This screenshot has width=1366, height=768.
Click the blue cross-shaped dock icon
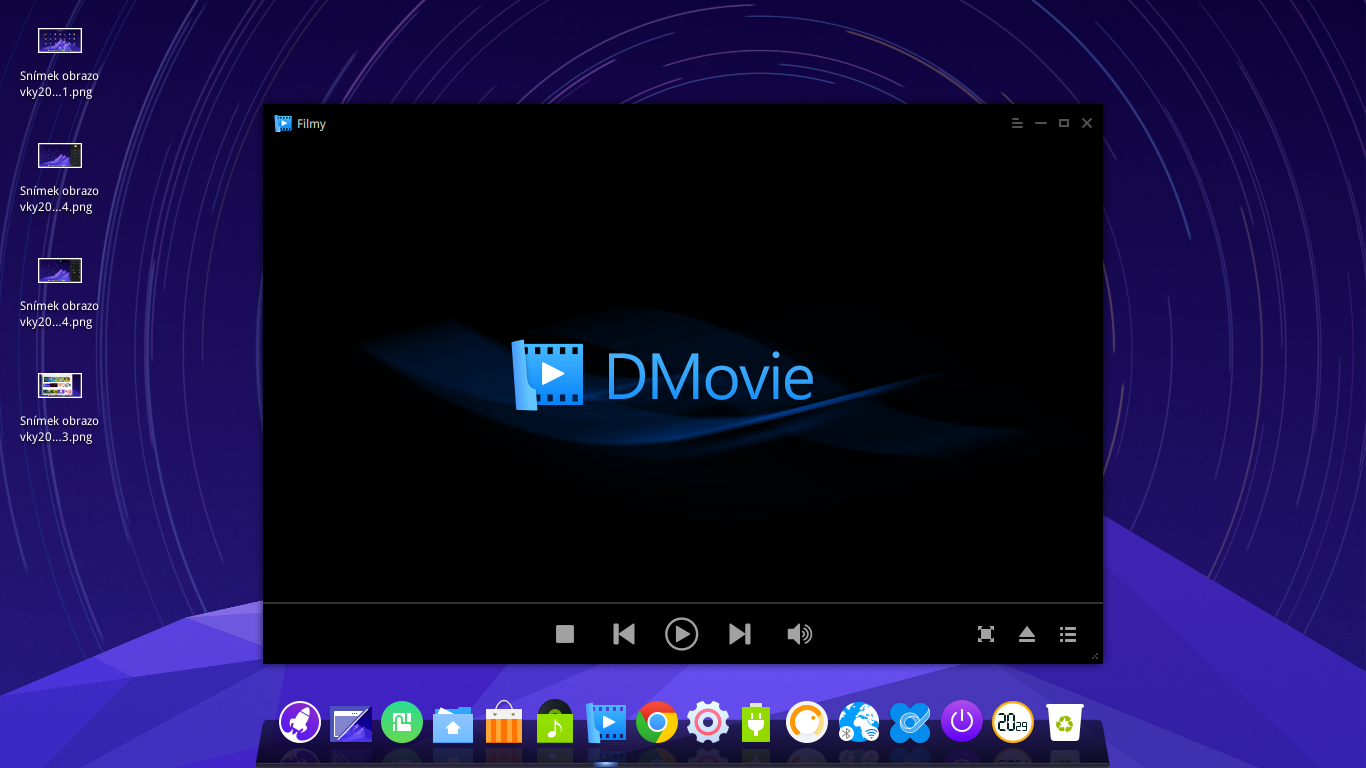tap(910, 722)
